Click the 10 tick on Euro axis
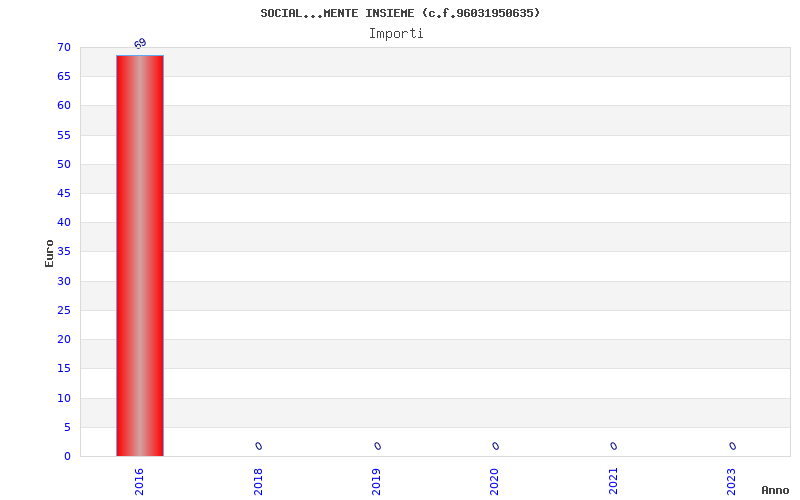This screenshot has width=800, height=500. 64,398
